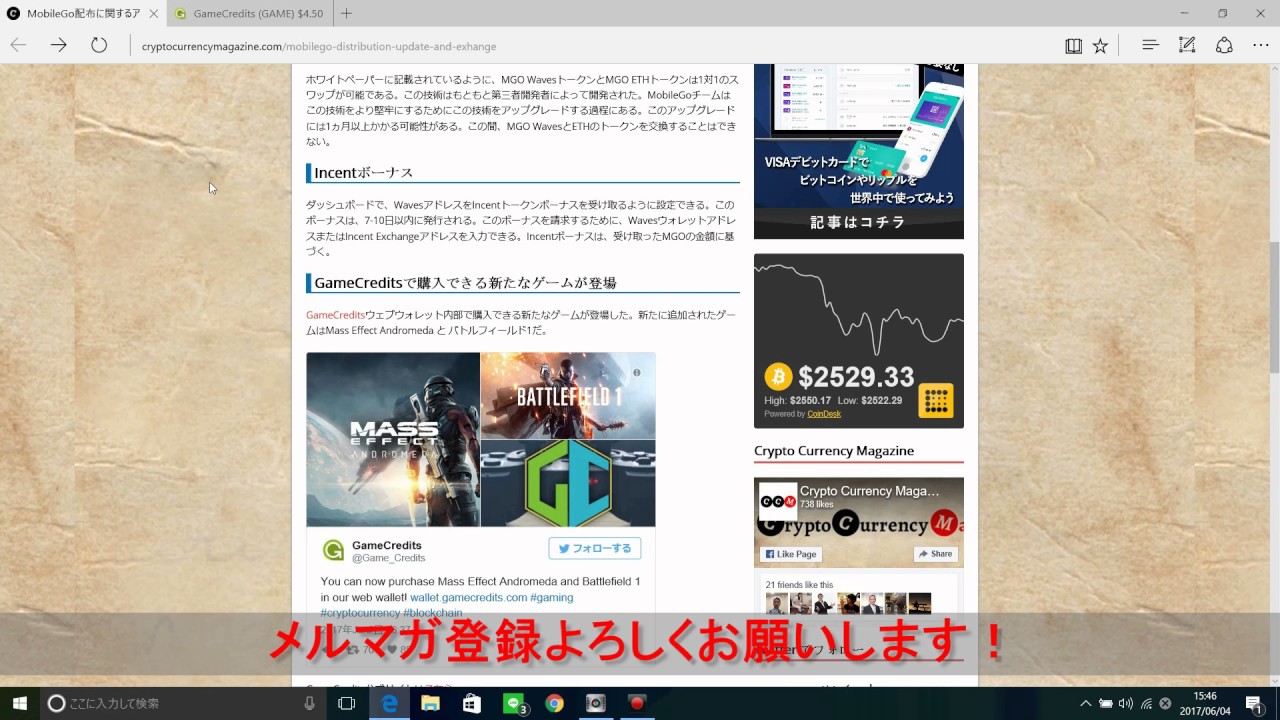Image resolution: width=1280 pixels, height=720 pixels.
Task: Click Facebook Like Page button
Action: pyautogui.click(x=792, y=554)
